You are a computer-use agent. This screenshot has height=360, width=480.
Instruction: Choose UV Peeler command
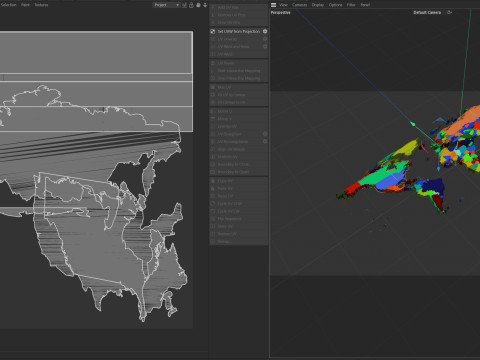pyautogui.click(x=239, y=63)
